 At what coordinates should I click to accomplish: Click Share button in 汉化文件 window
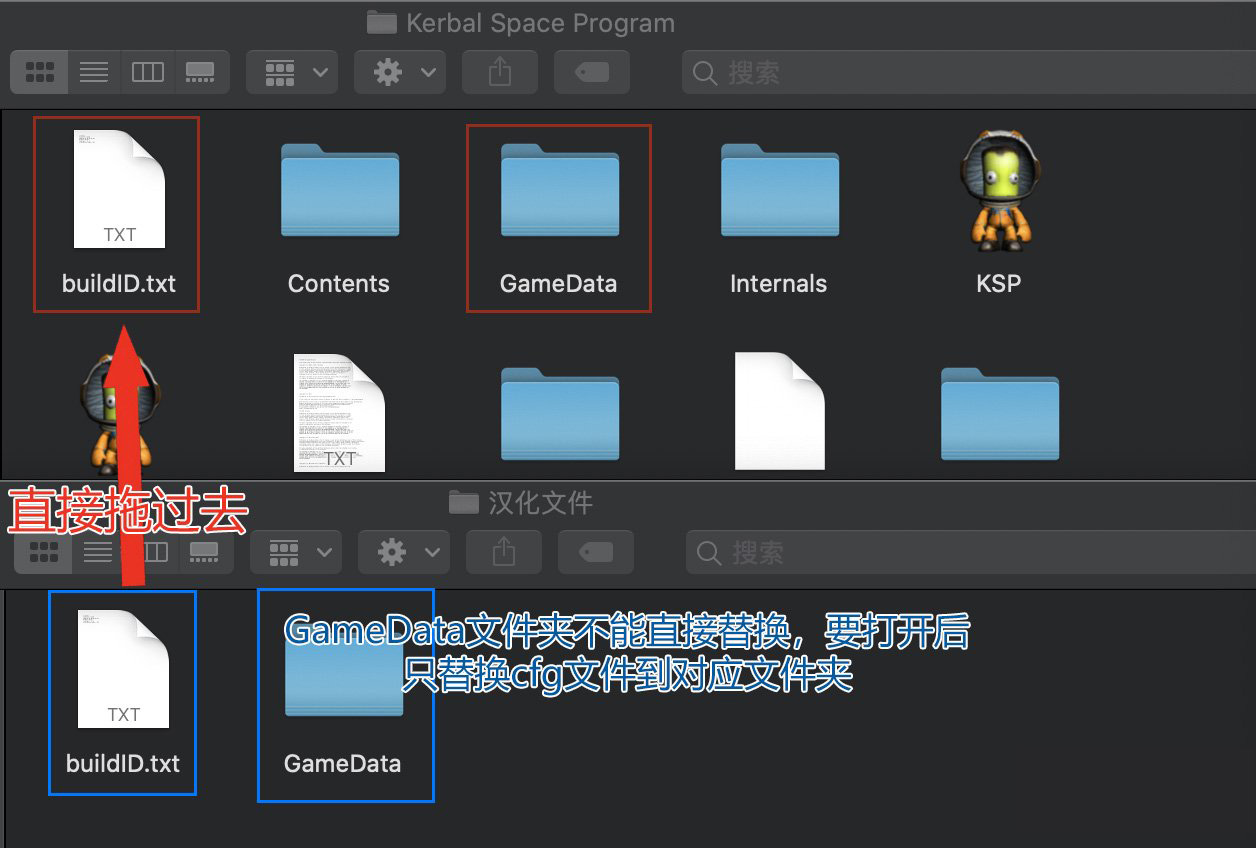[x=504, y=552]
